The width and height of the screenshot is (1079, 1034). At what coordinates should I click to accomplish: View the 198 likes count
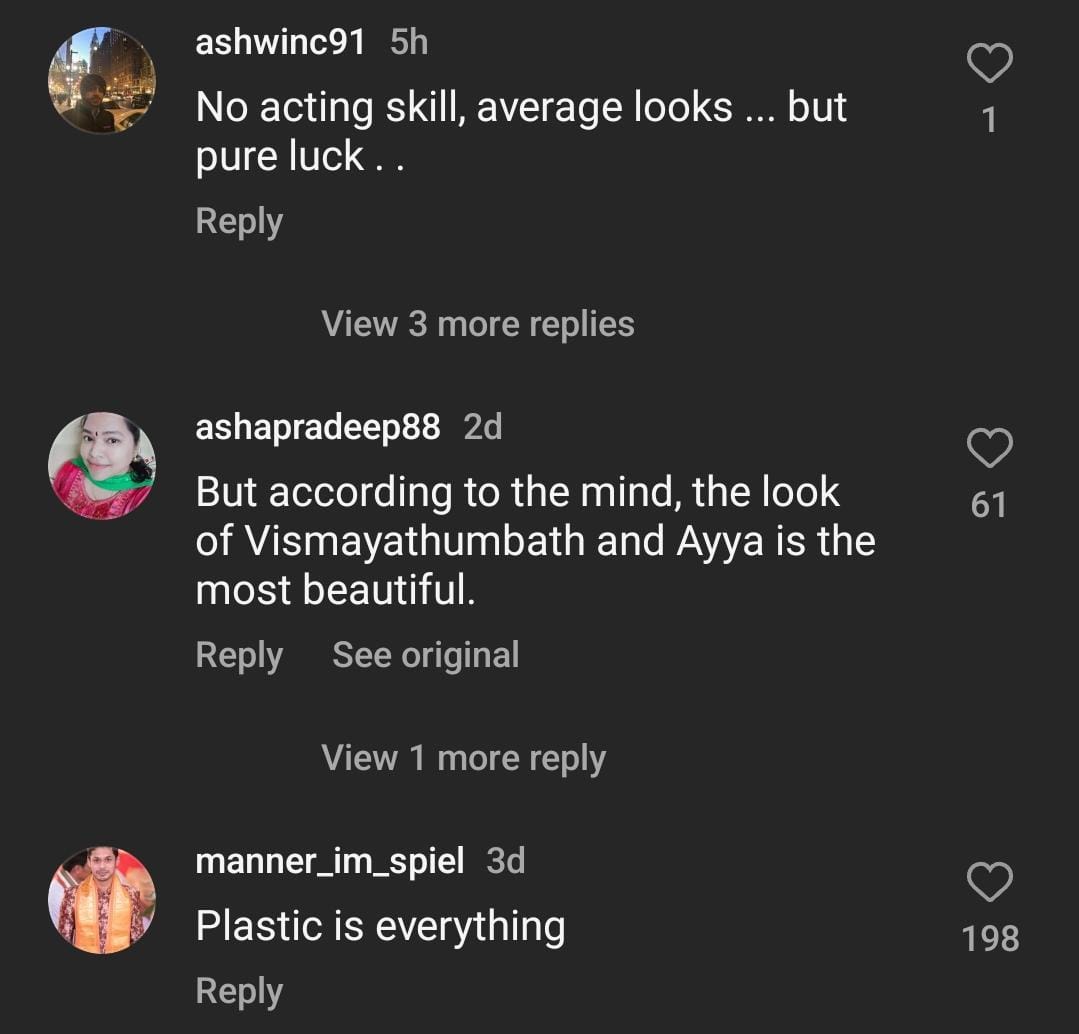point(990,939)
